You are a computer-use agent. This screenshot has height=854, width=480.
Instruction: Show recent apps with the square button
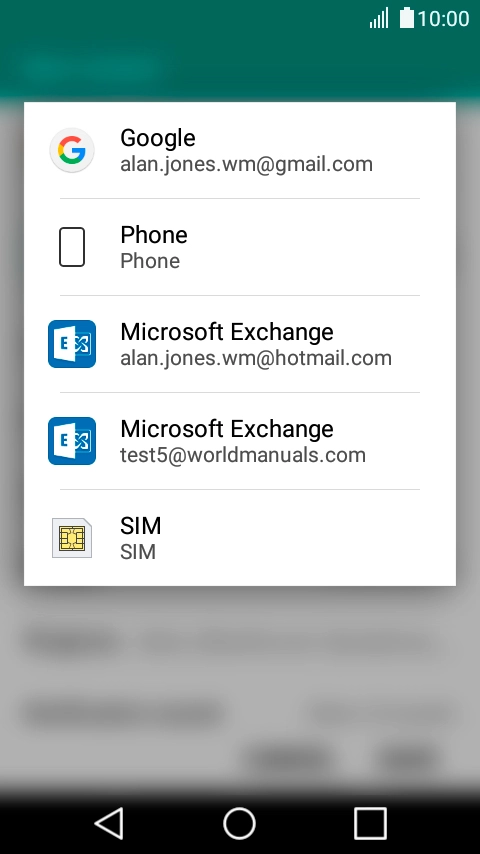tap(370, 823)
